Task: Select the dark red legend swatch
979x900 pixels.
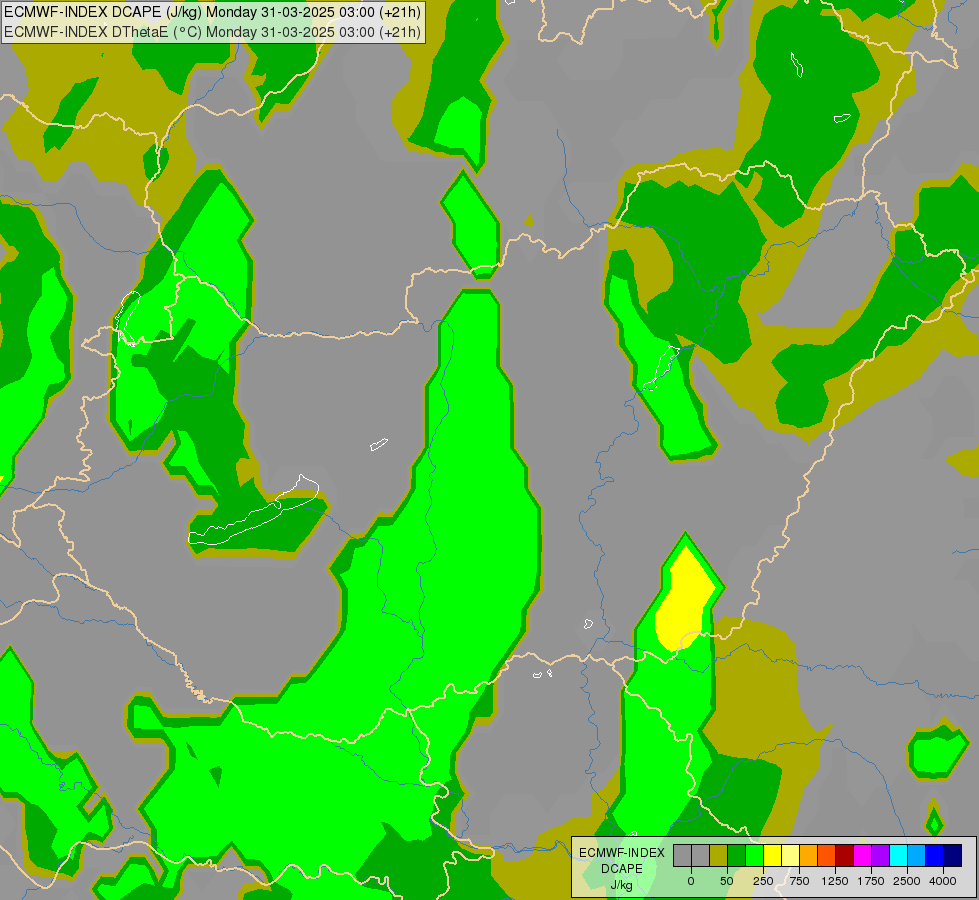Action: pyautogui.click(x=845, y=856)
